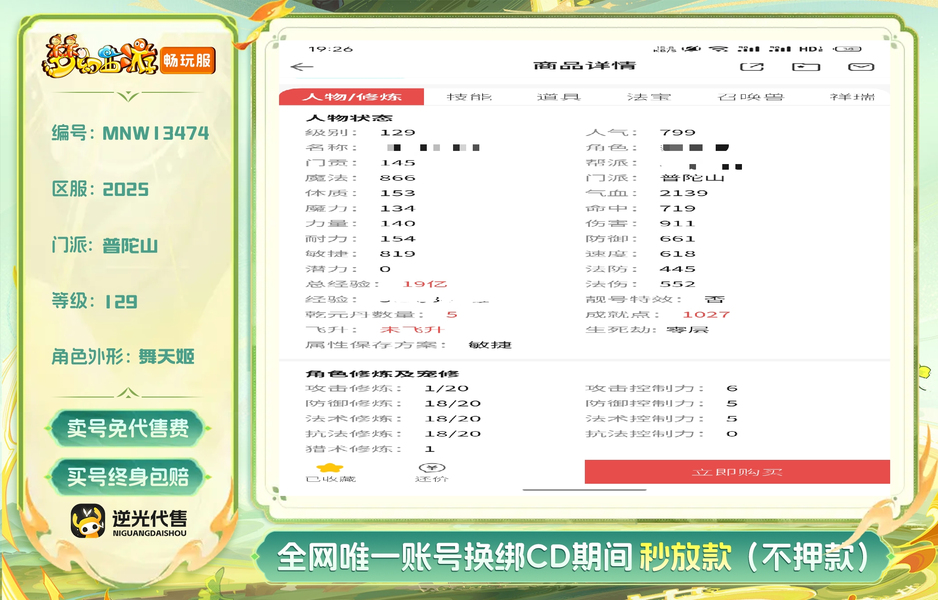Click the 攻击修炼 value 1/20

446,389
